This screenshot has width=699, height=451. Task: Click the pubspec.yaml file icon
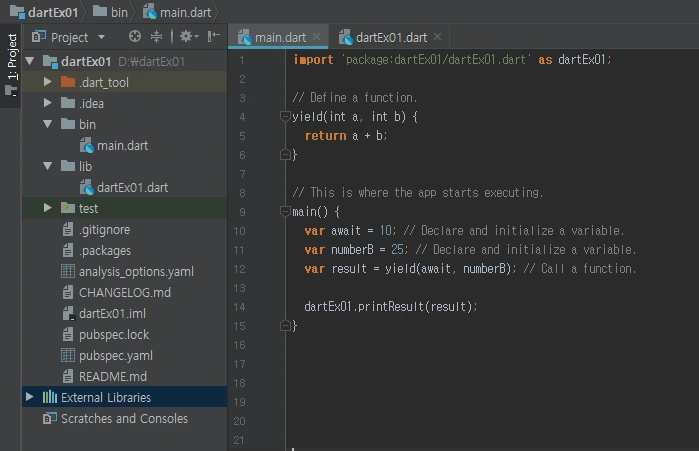[x=68, y=356]
